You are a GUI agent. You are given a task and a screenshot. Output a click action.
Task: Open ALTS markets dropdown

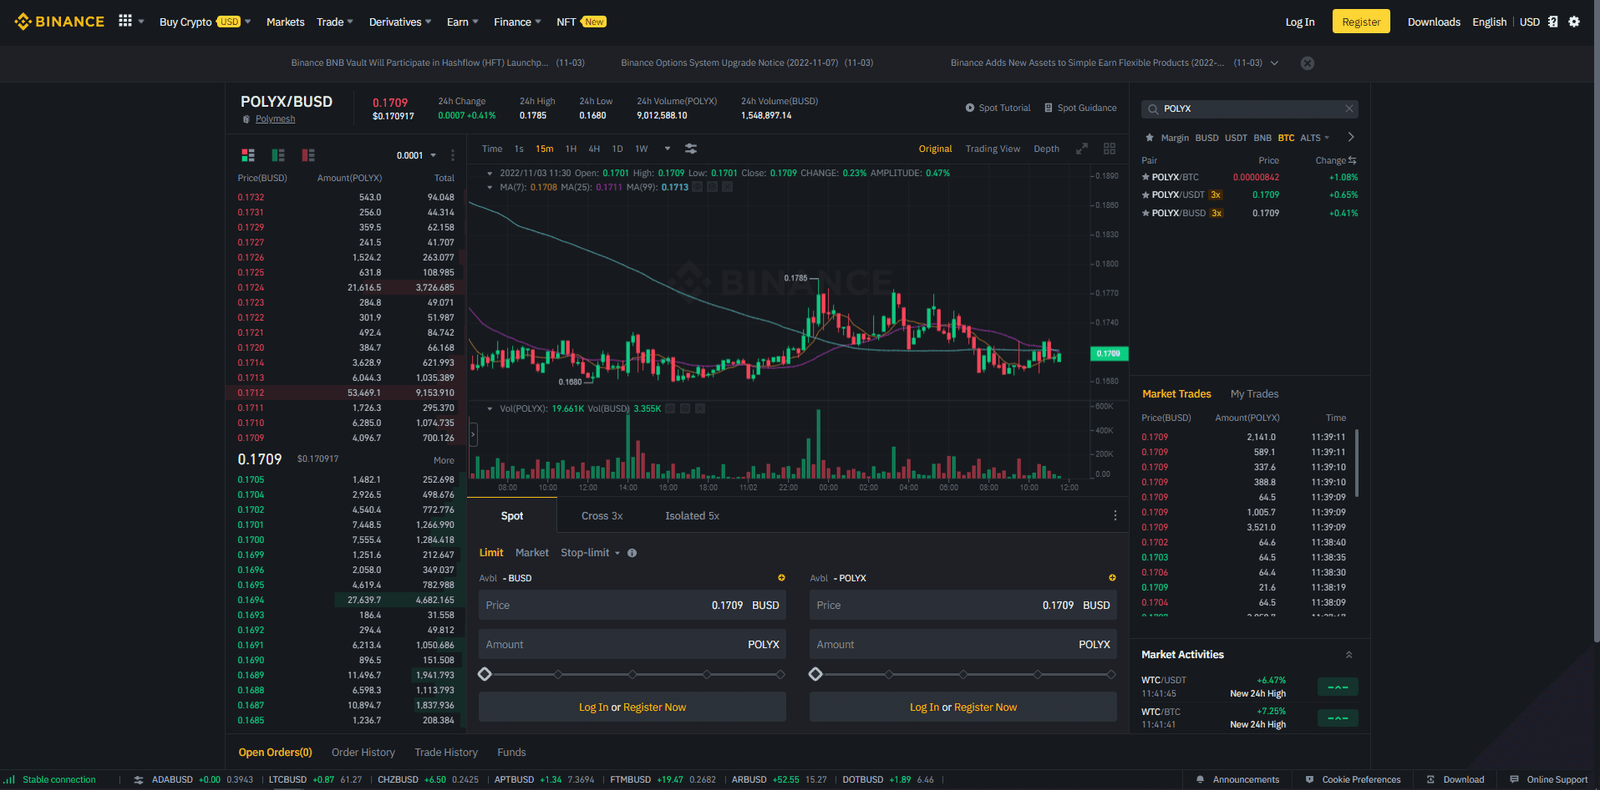pyautogui.click(x=1315, y=138)
